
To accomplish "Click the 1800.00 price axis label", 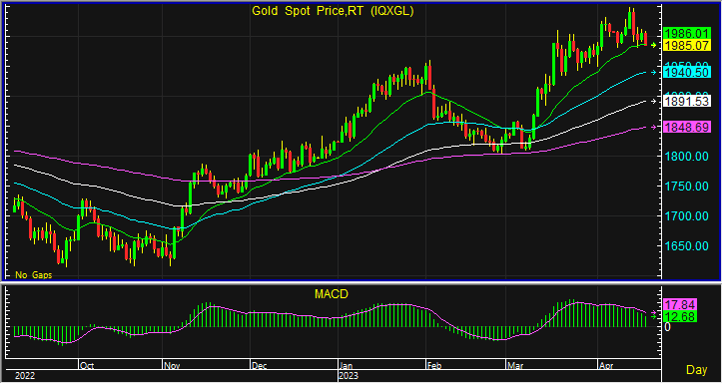I will [x=686, y=156].
